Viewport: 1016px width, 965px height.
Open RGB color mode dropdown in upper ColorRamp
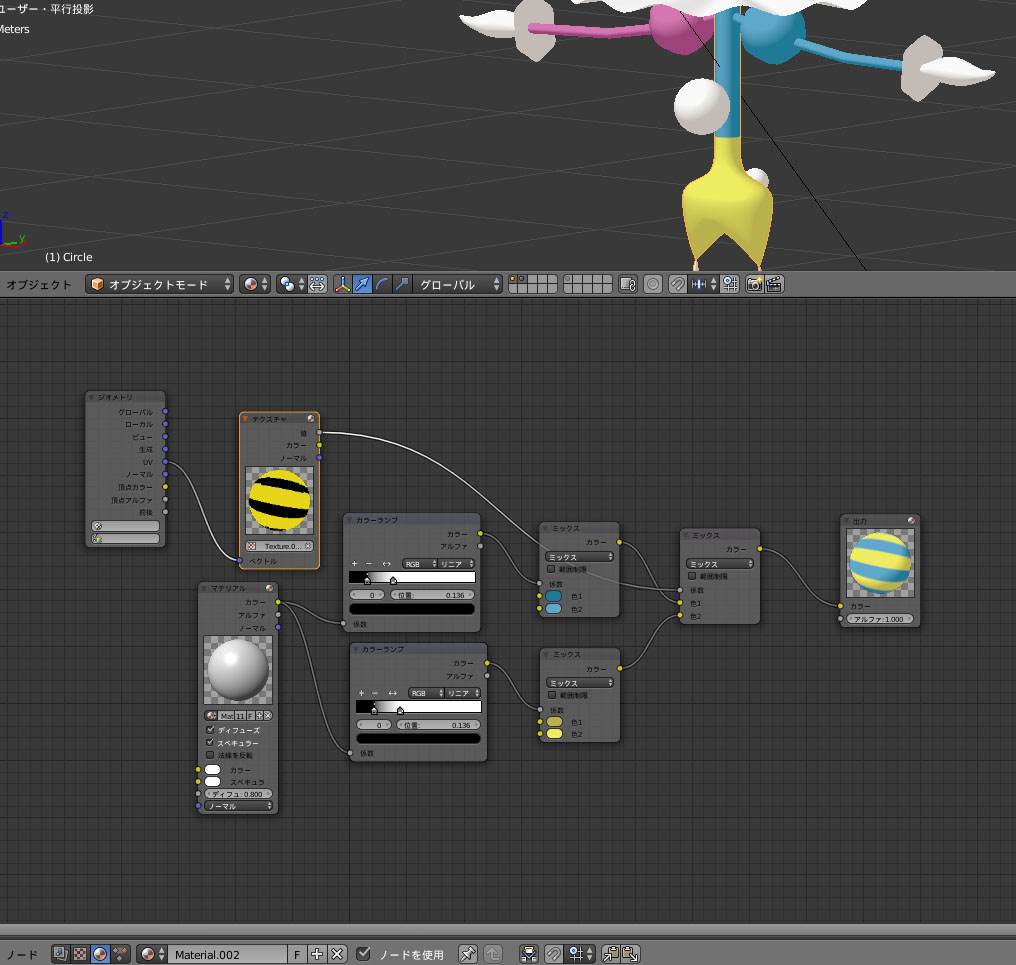(x=420, y=564)
